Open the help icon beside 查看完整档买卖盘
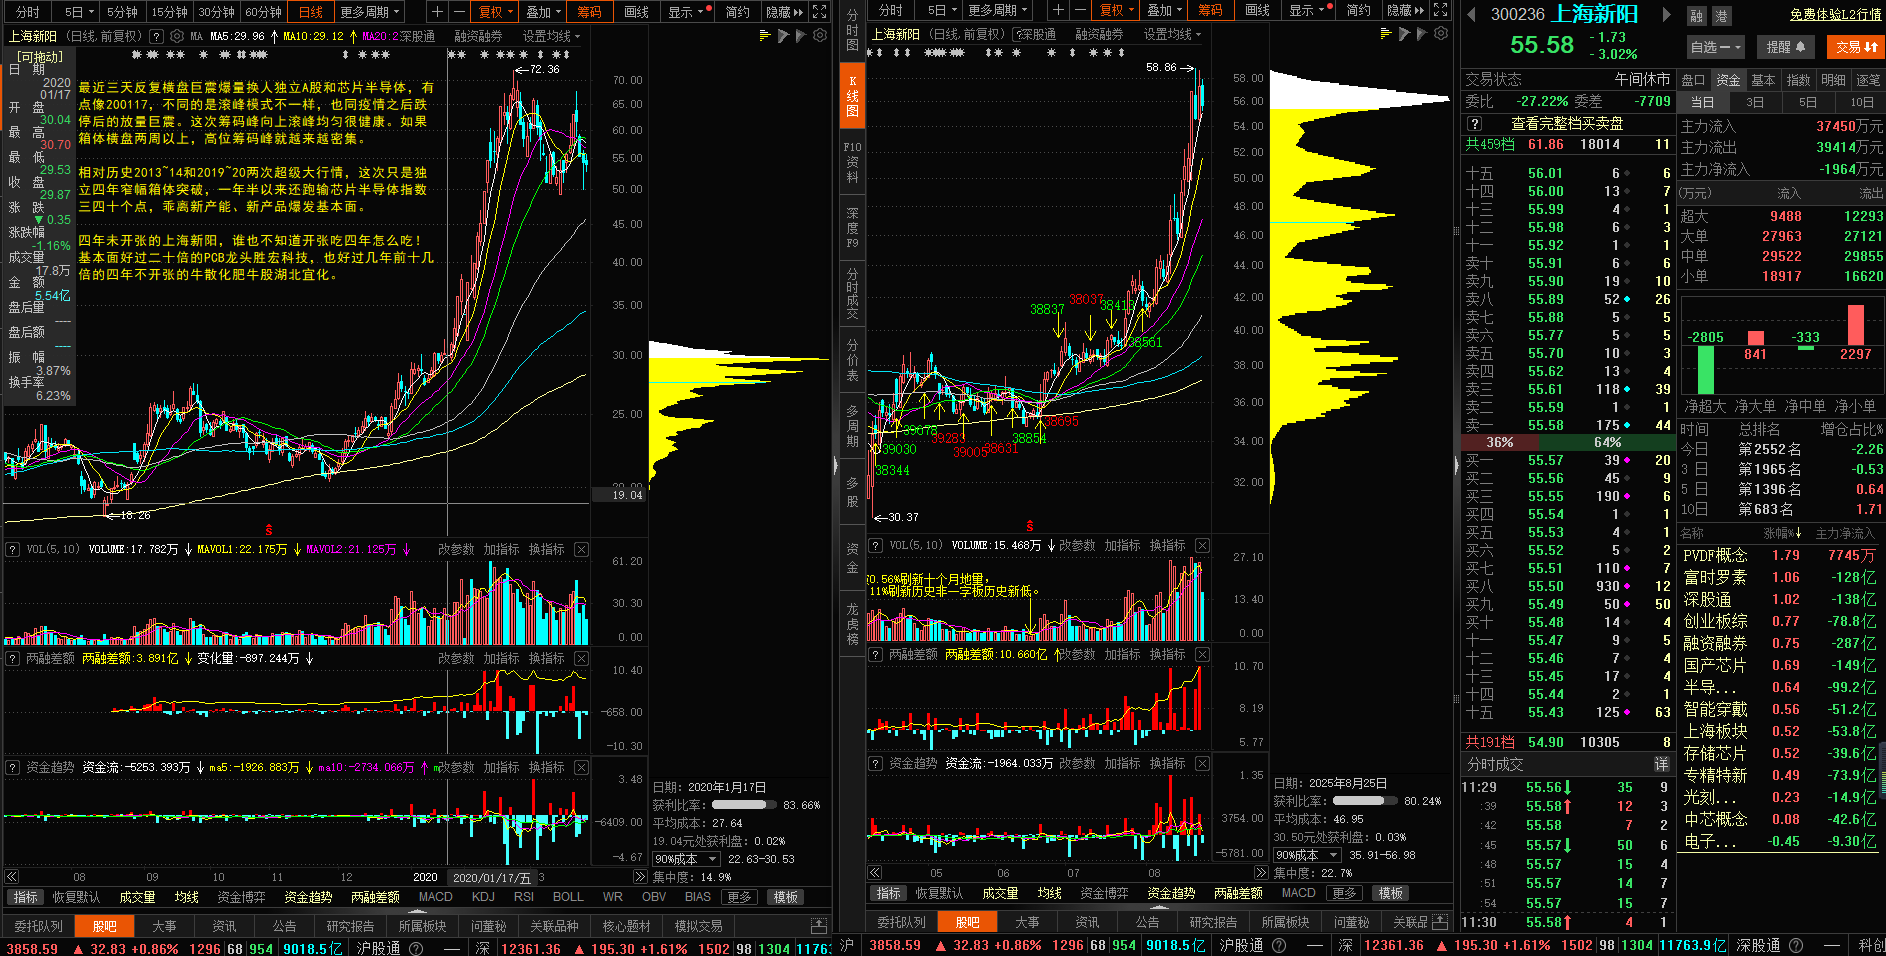Image resolution: width=1886 pixels, height=956 pixels. pos(1474,123)
